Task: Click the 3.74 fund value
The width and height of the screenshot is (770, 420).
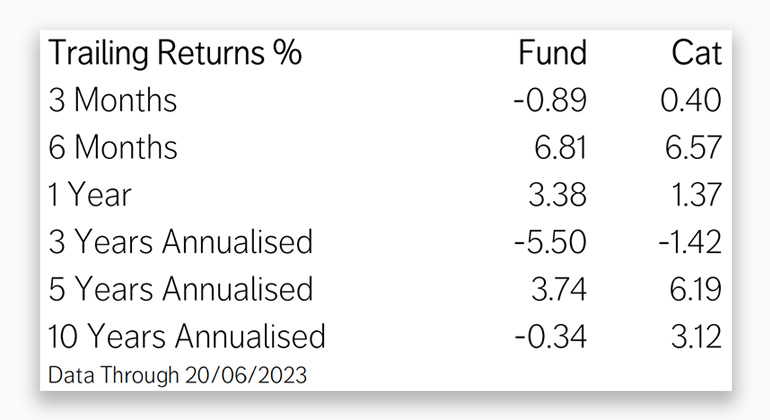Action: [558, 288]
